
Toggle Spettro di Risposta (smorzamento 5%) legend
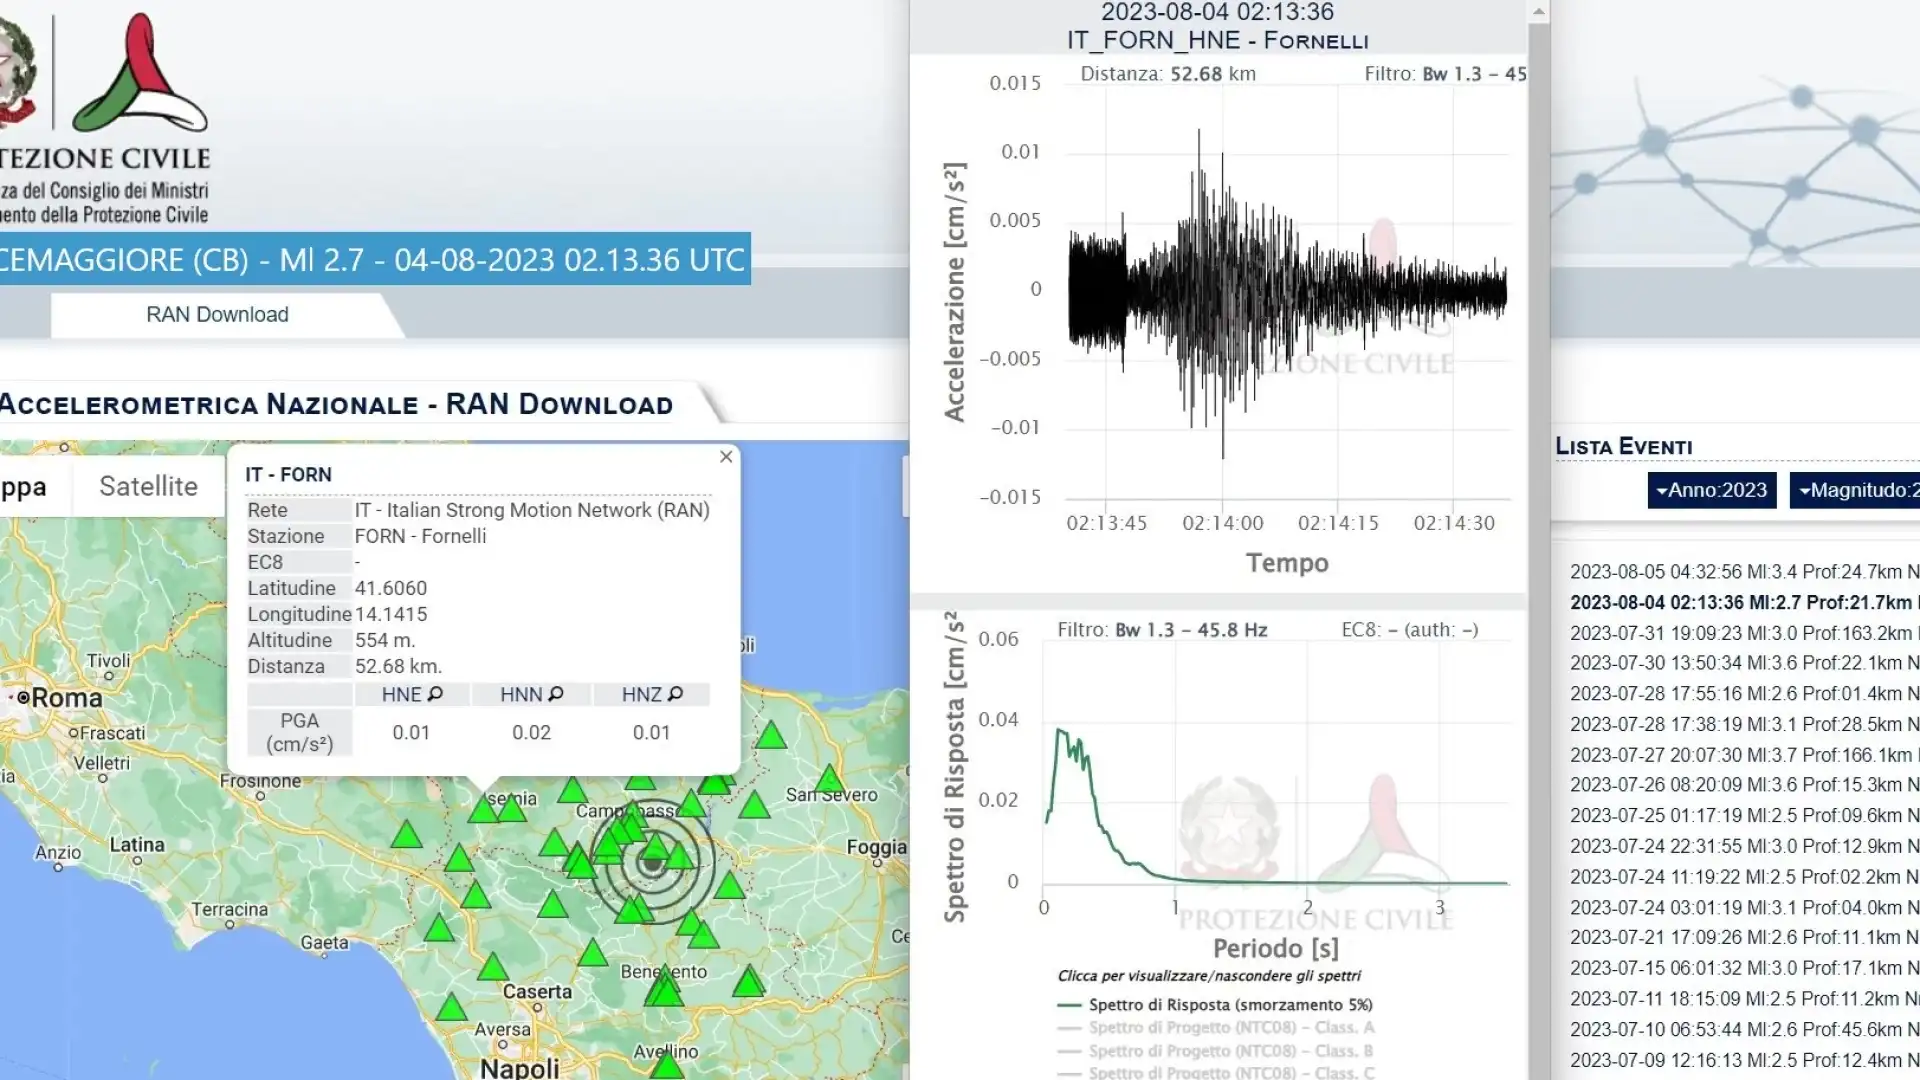(x=1216, y=1005)
